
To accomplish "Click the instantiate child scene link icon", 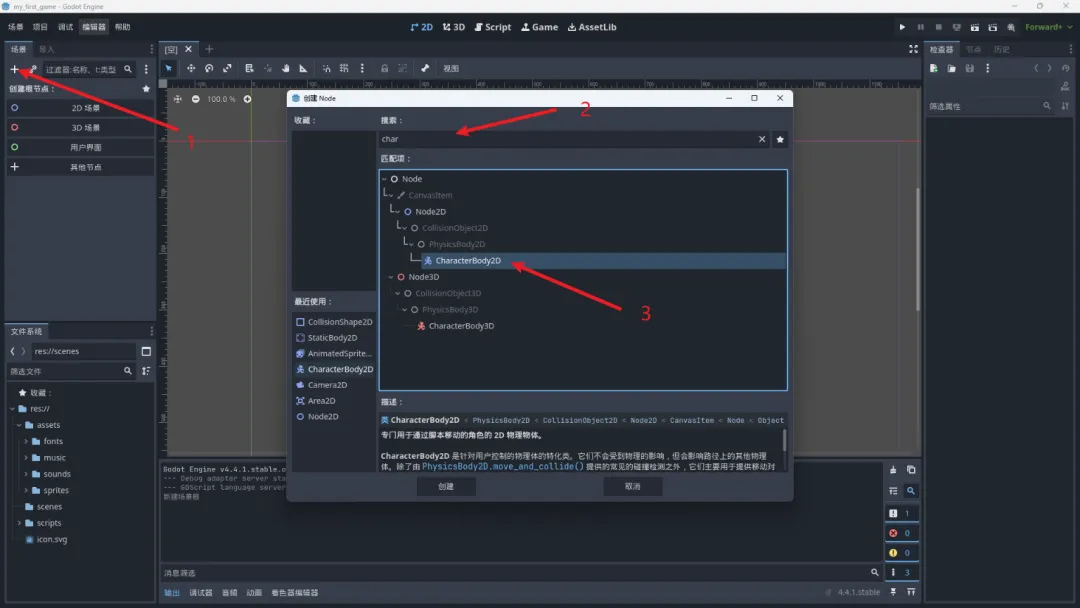I will click(x=32, y=69).
